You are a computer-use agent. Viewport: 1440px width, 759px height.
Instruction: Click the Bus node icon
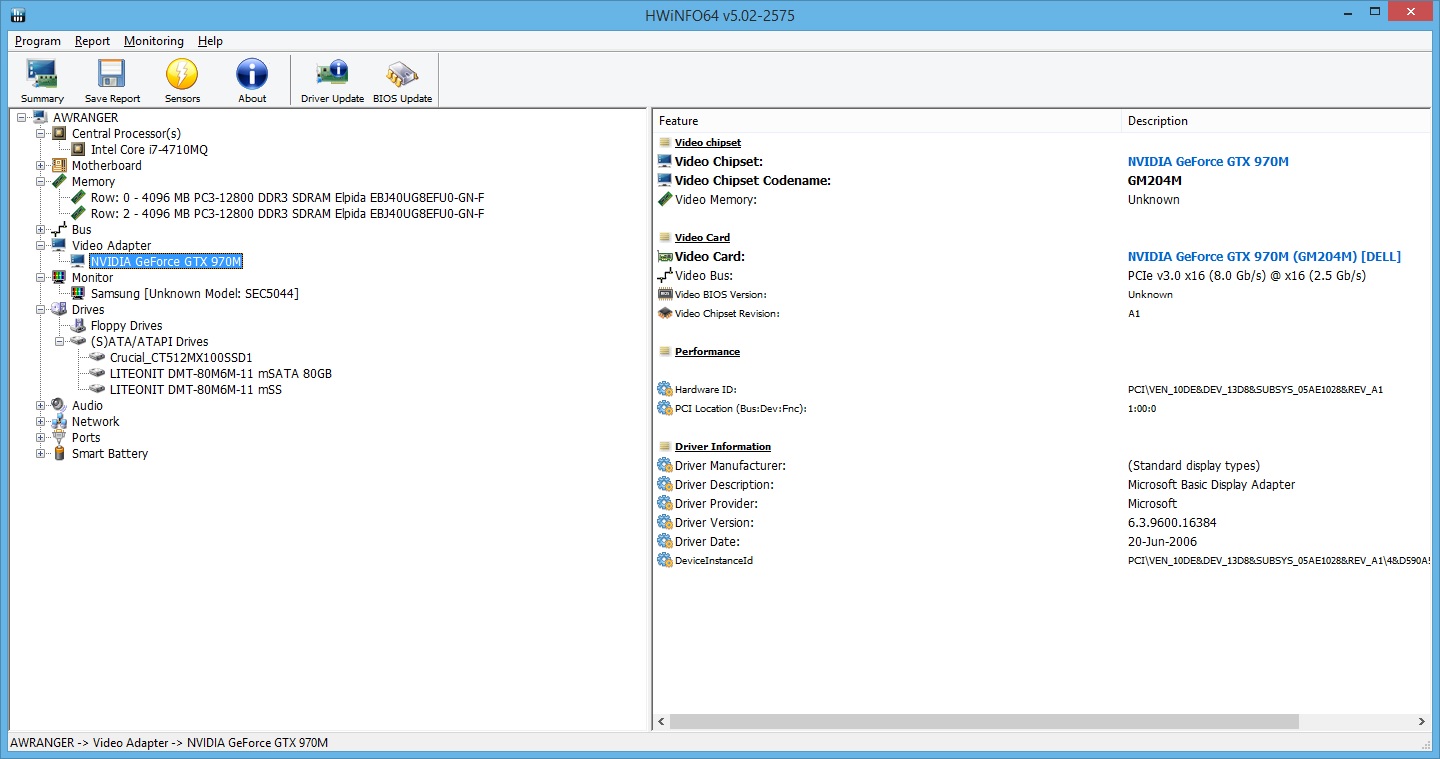pyautogui.click(x=59, y=230)
